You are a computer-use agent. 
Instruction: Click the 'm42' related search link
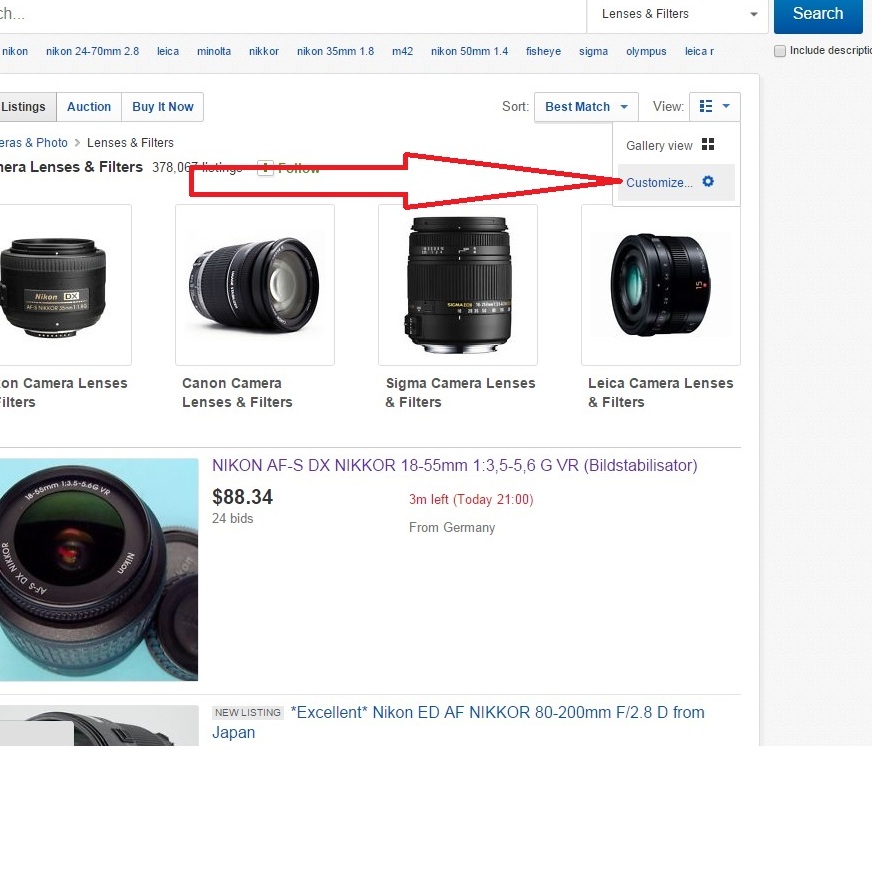coord(402,51)
